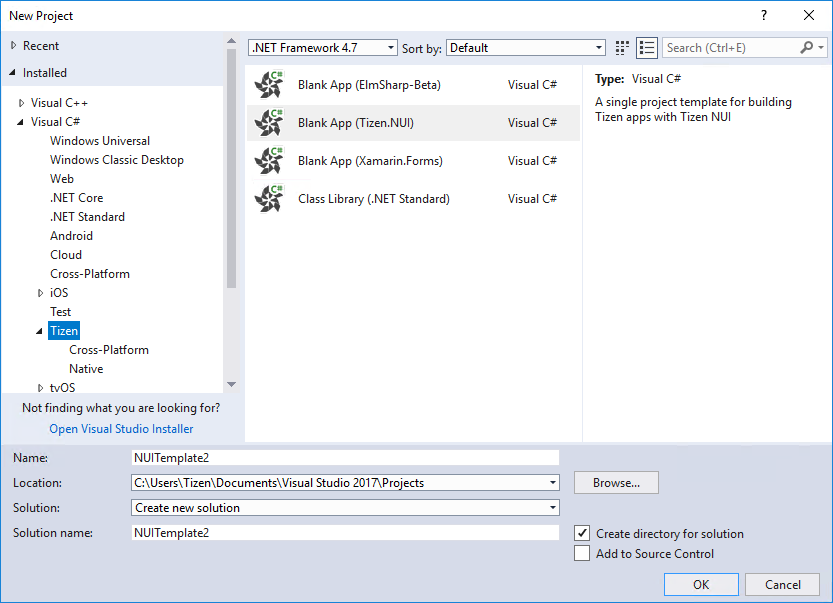Expand the iOS tree node

(x=41, y=292)
